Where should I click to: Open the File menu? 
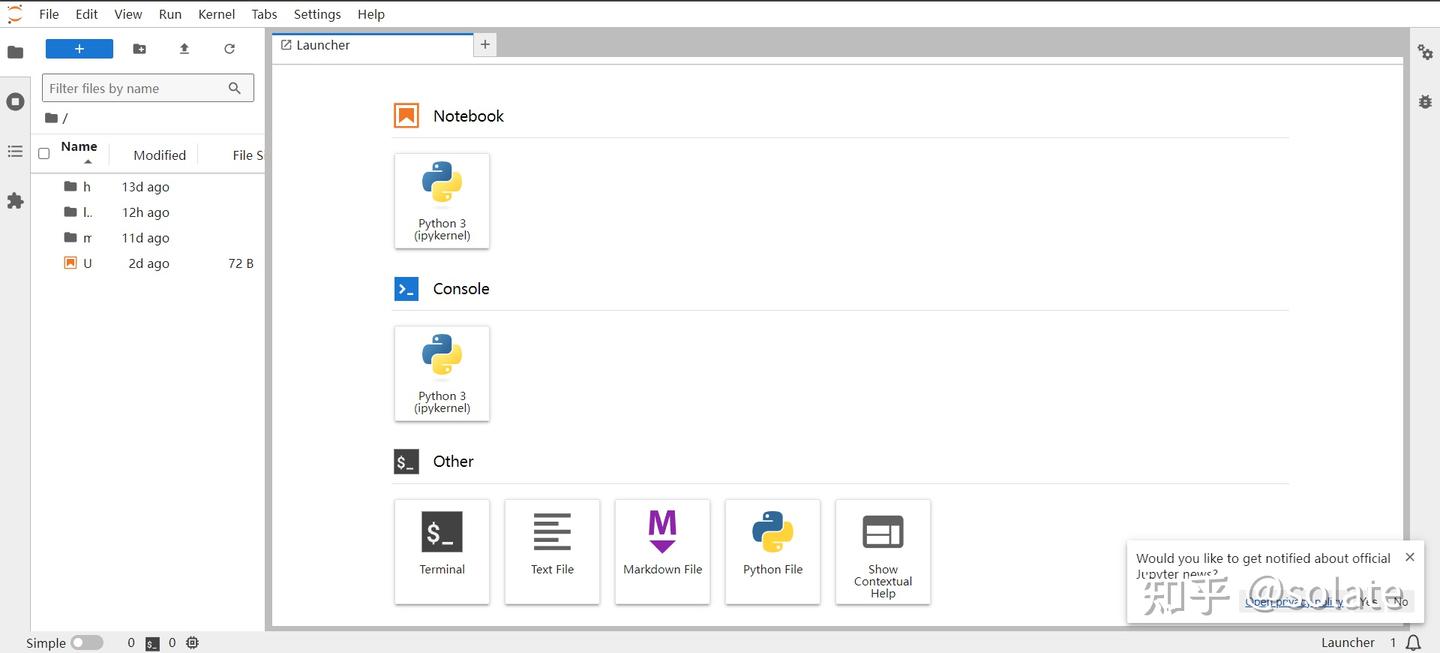(49, 14)
